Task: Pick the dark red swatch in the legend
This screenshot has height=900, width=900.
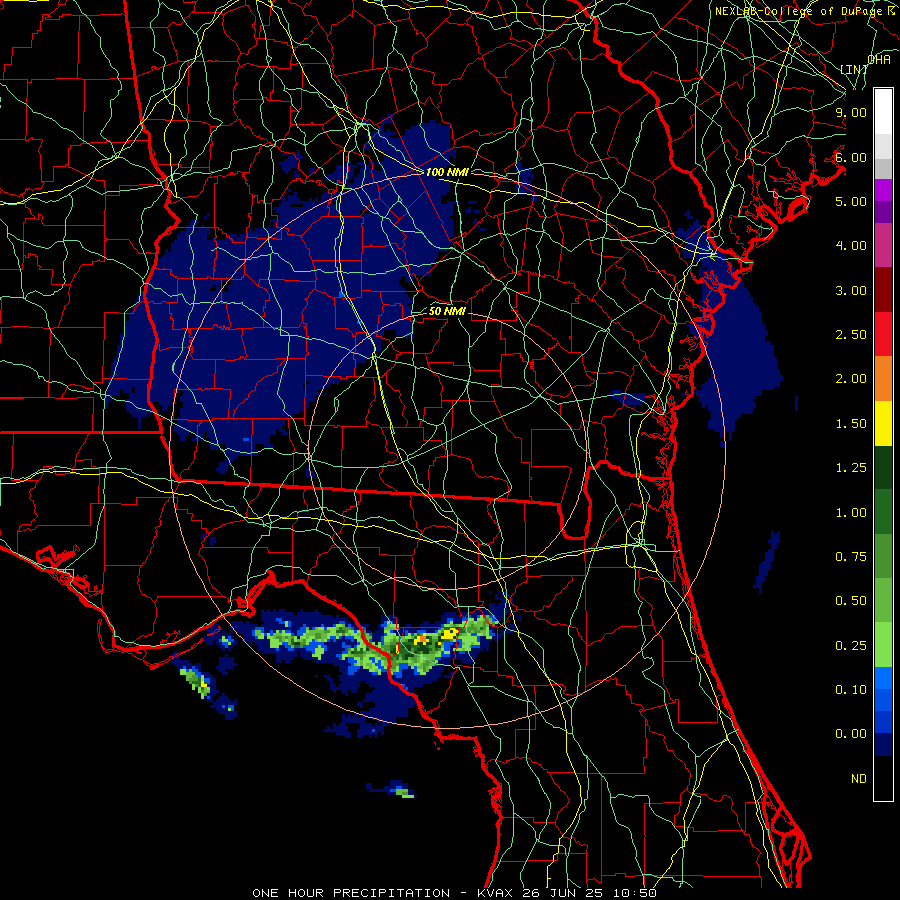Action: tap(883, 290)
